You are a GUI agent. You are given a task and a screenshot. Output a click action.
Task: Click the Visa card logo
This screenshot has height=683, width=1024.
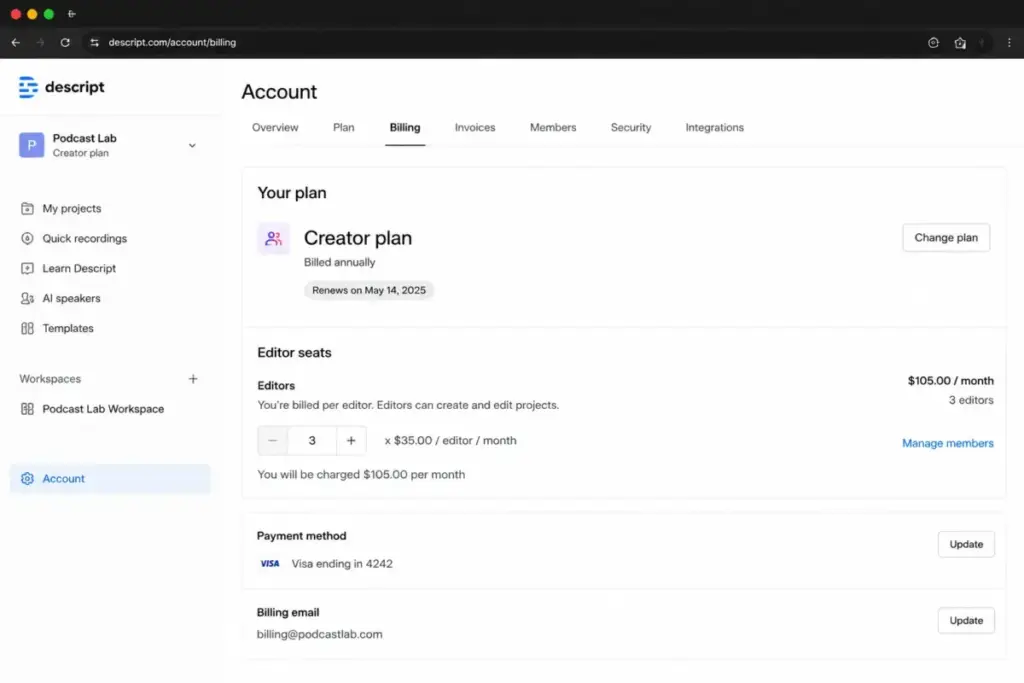pyautogui.click(x=270, y=564)
